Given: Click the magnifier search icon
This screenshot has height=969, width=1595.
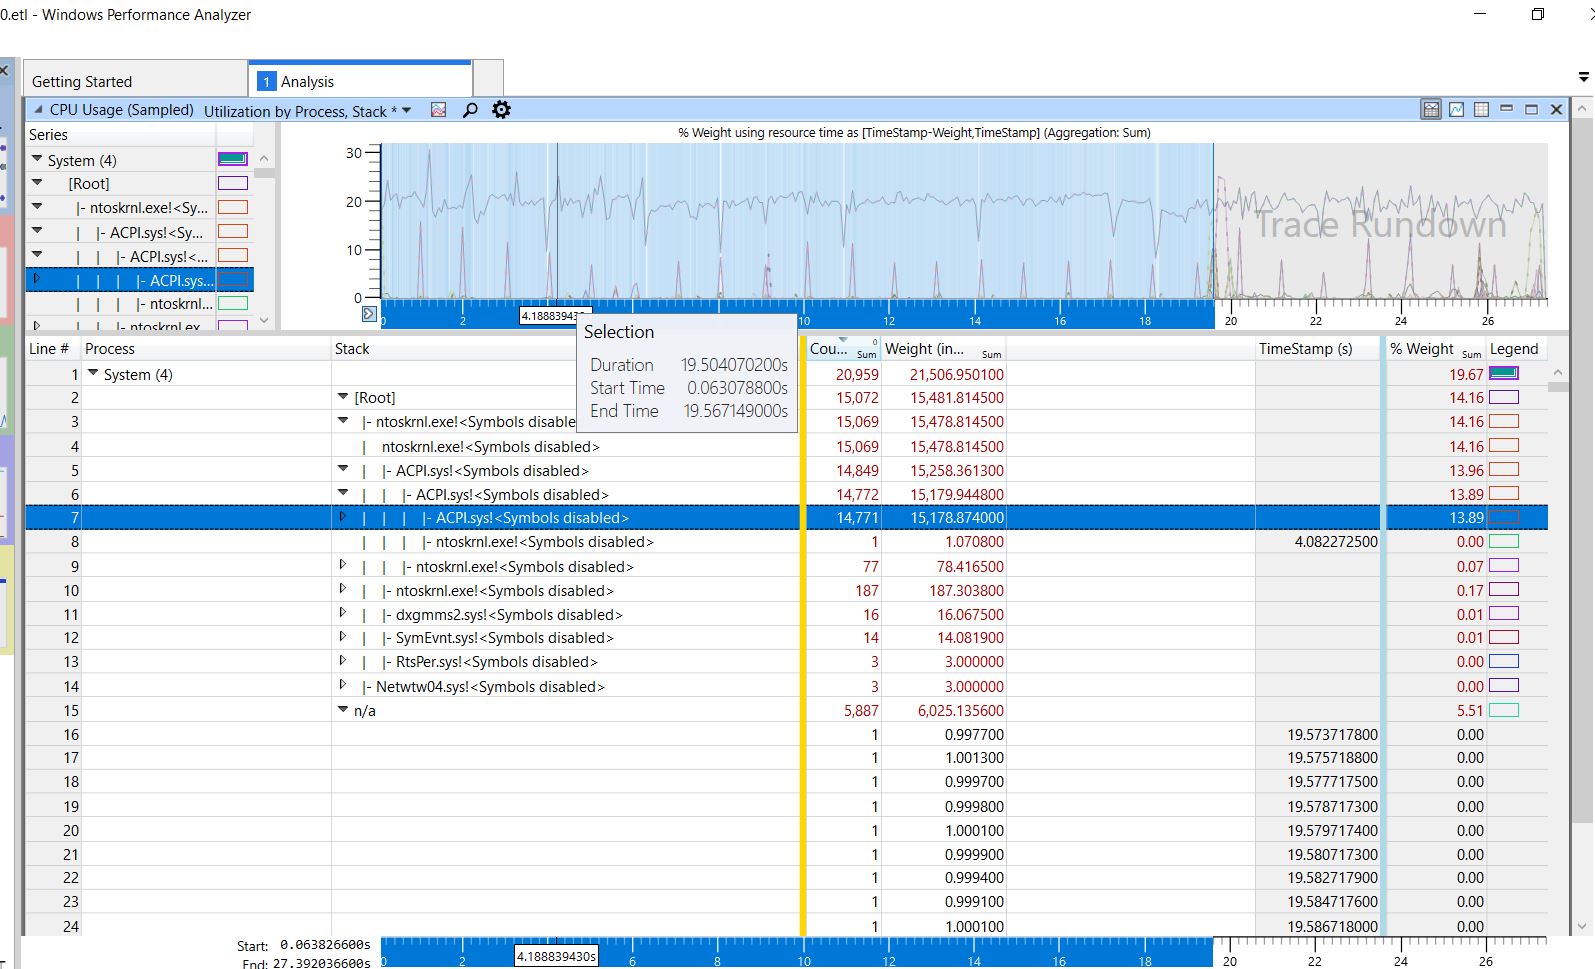Looking at the screenshot, I should 470,110.
